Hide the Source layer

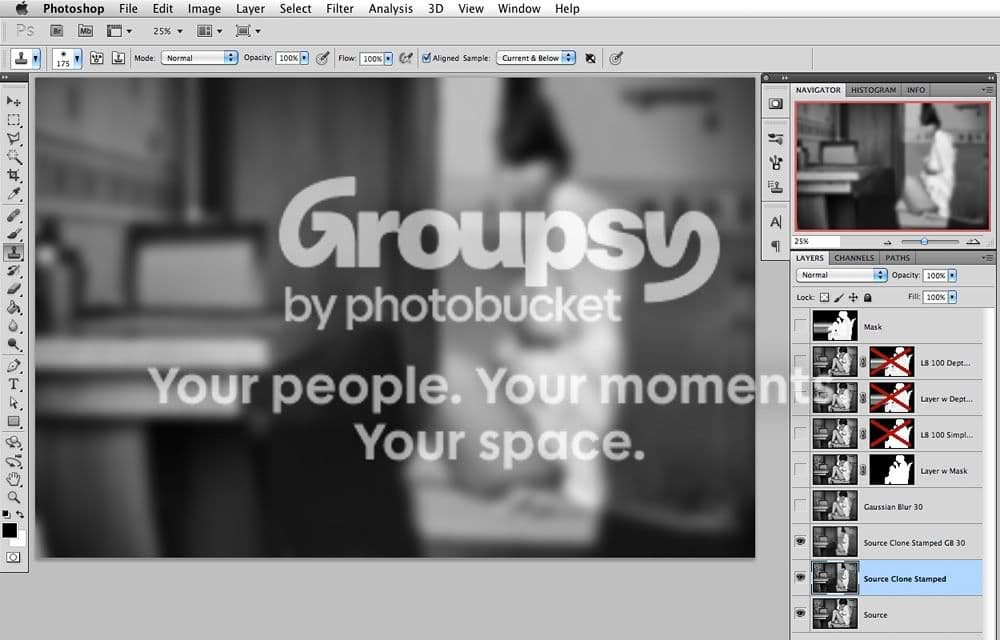[x=800, y=614]
